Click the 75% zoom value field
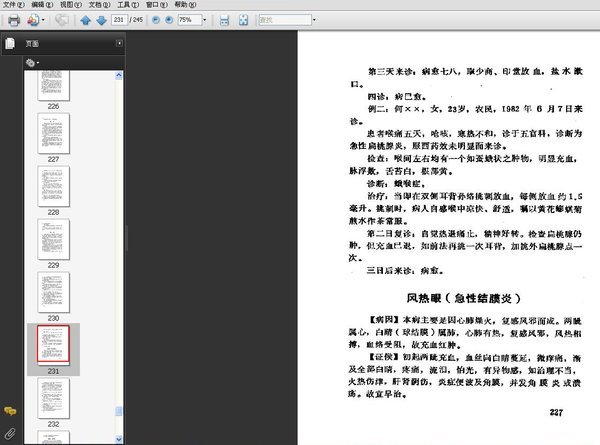The height and width of the screenshot is (445, 600). pos(189,20)
